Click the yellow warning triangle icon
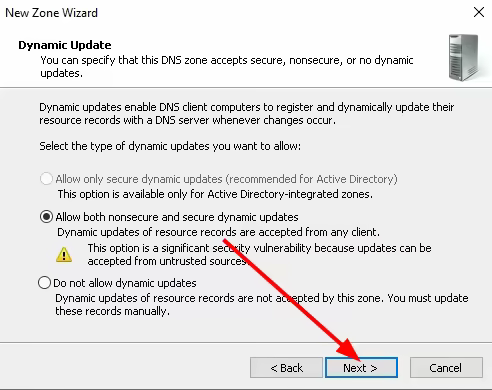This screenshot has width=492, height=390. (64, 255)
